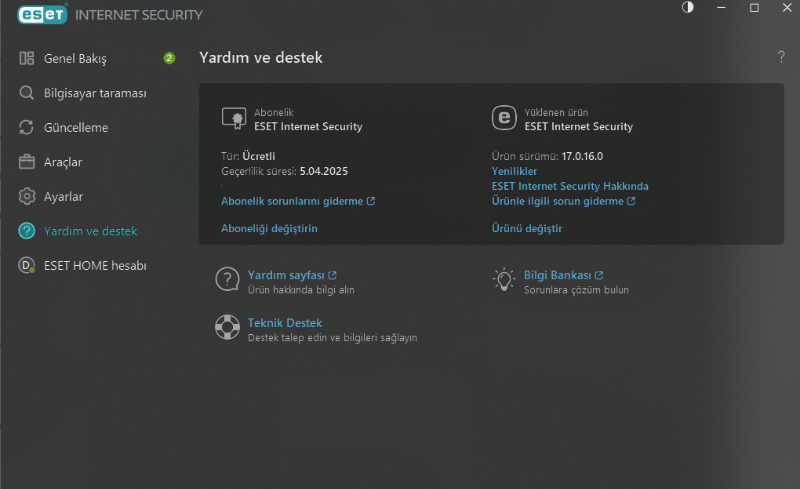
Task: Open the Teknik Destek link
Action: [x=284, y=323]
